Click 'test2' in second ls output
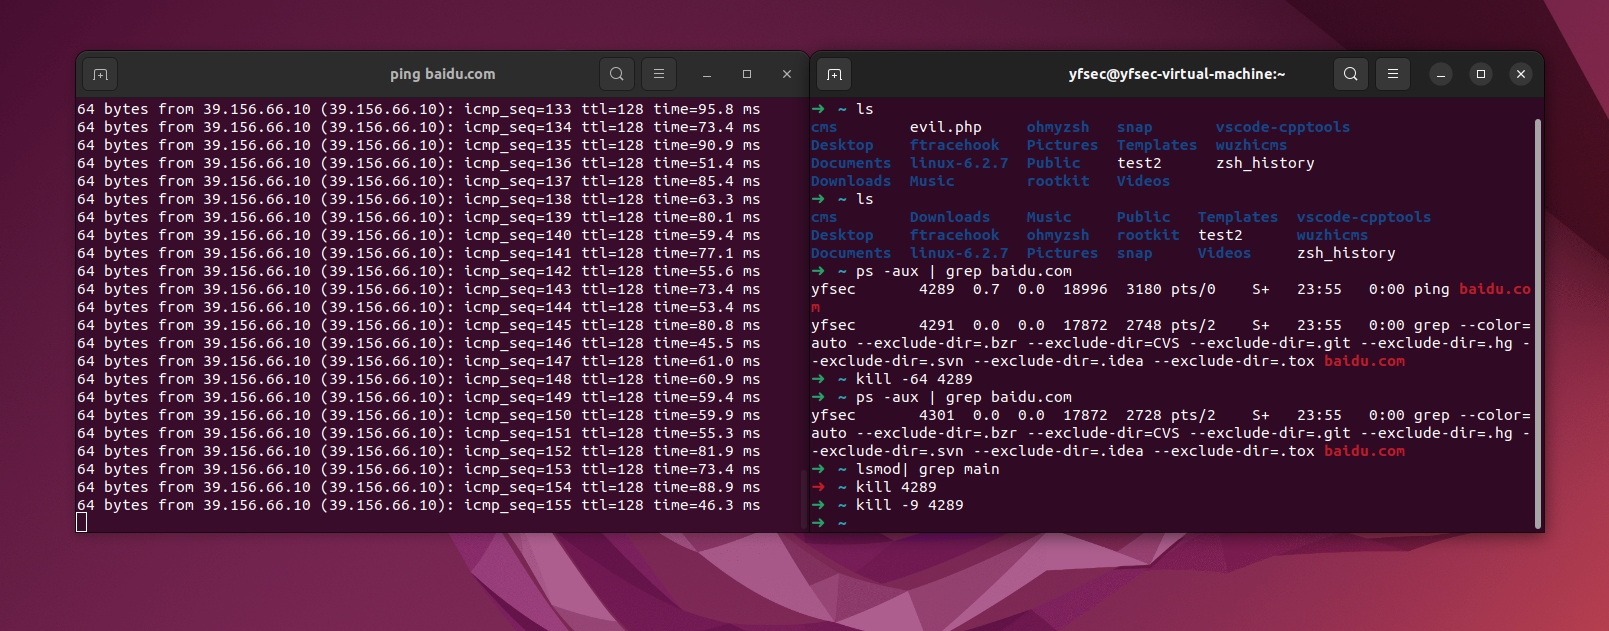1609x631 pixels. click(x=1220, y=235)
